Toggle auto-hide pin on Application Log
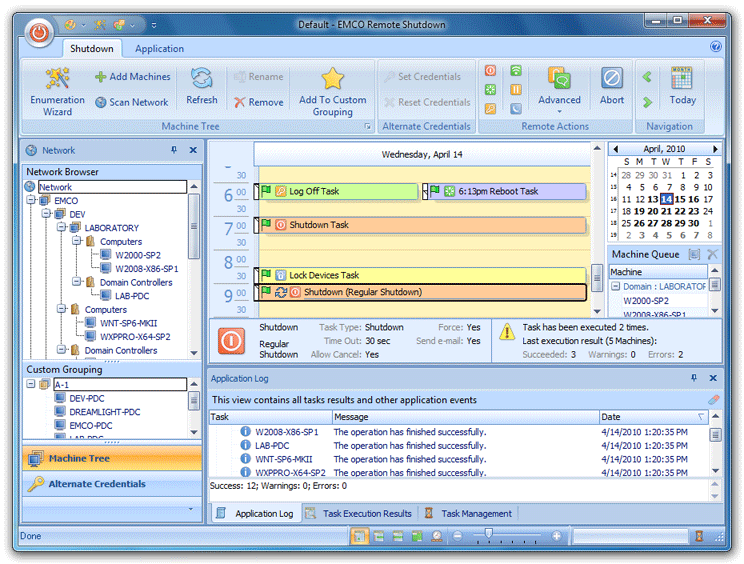Viewport: 744px width, 564px height. [x=694, y=379]
